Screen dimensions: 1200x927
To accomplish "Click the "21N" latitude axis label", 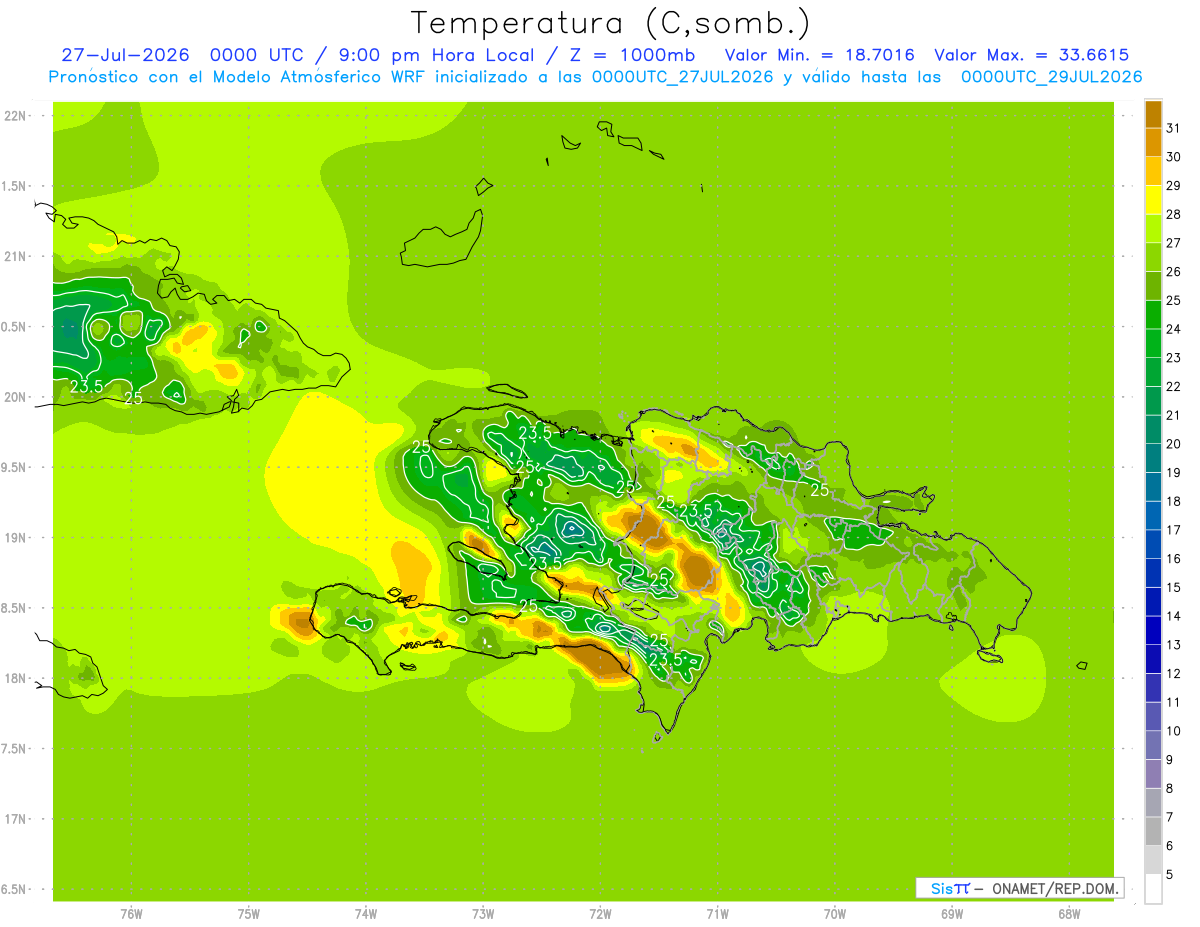I will tap(14, 256).
